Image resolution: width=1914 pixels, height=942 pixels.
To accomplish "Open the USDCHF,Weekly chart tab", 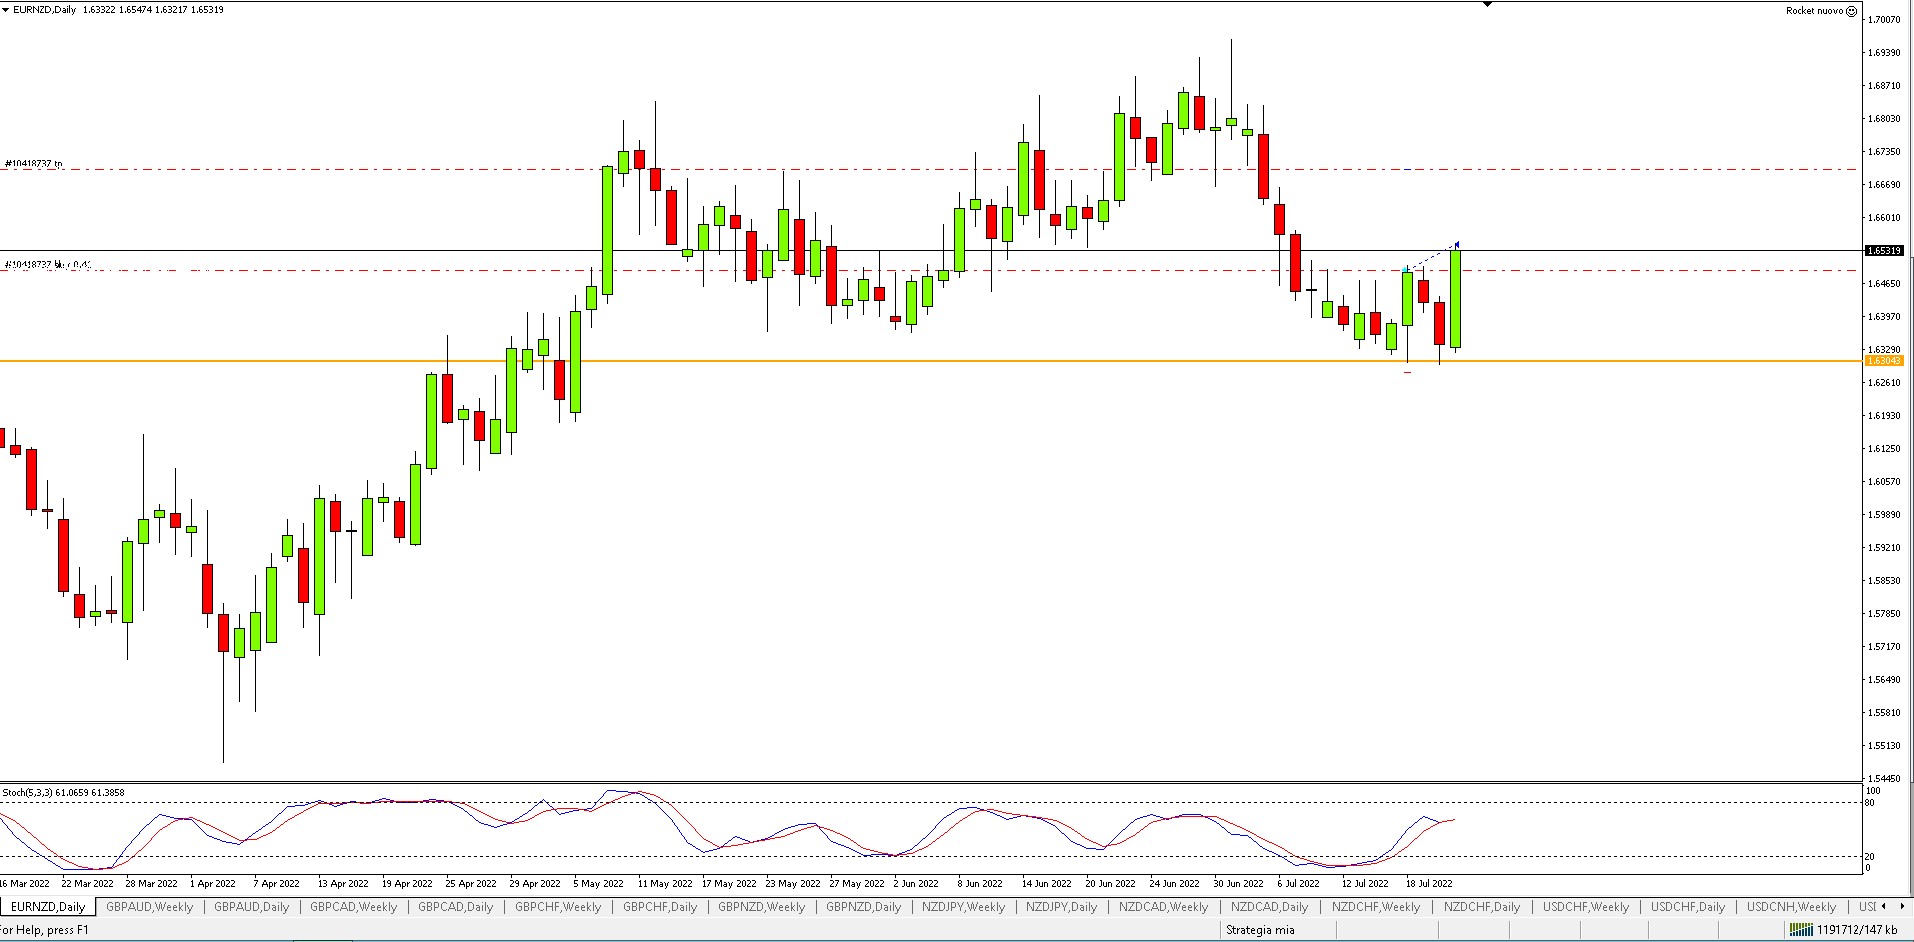I will coord(1585,907).
